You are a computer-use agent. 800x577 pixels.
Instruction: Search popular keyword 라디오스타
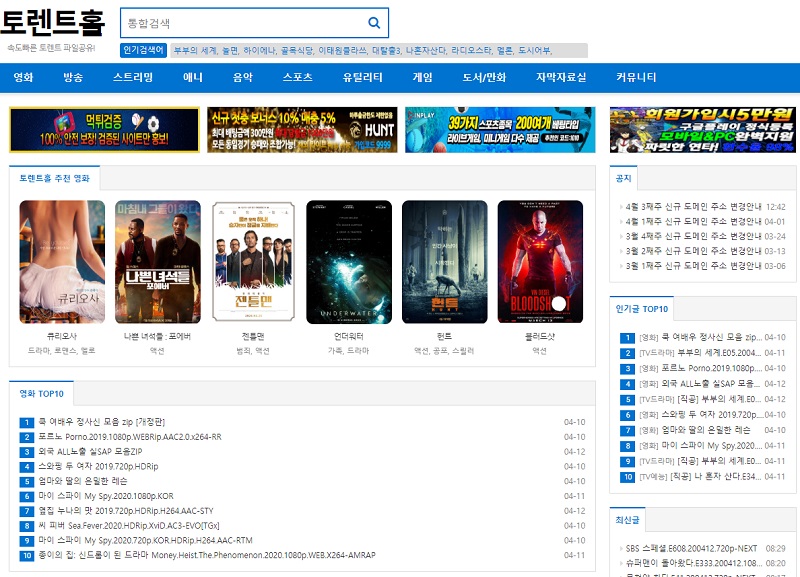472,51
